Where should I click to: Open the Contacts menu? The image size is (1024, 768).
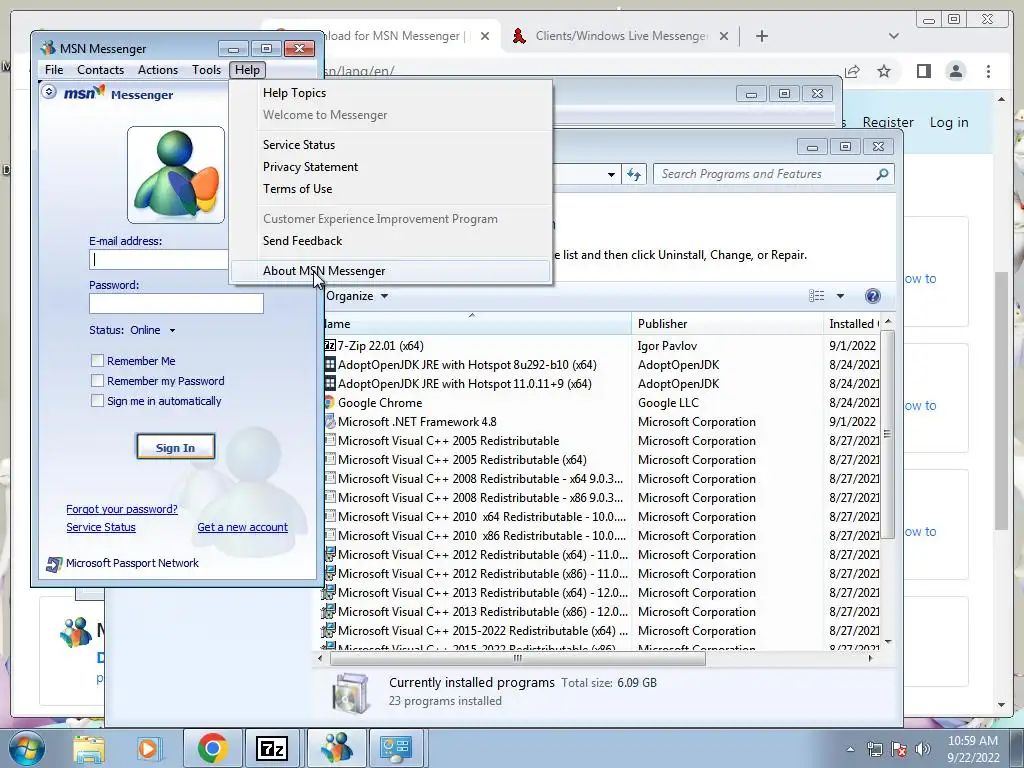[x=101, y=70]
